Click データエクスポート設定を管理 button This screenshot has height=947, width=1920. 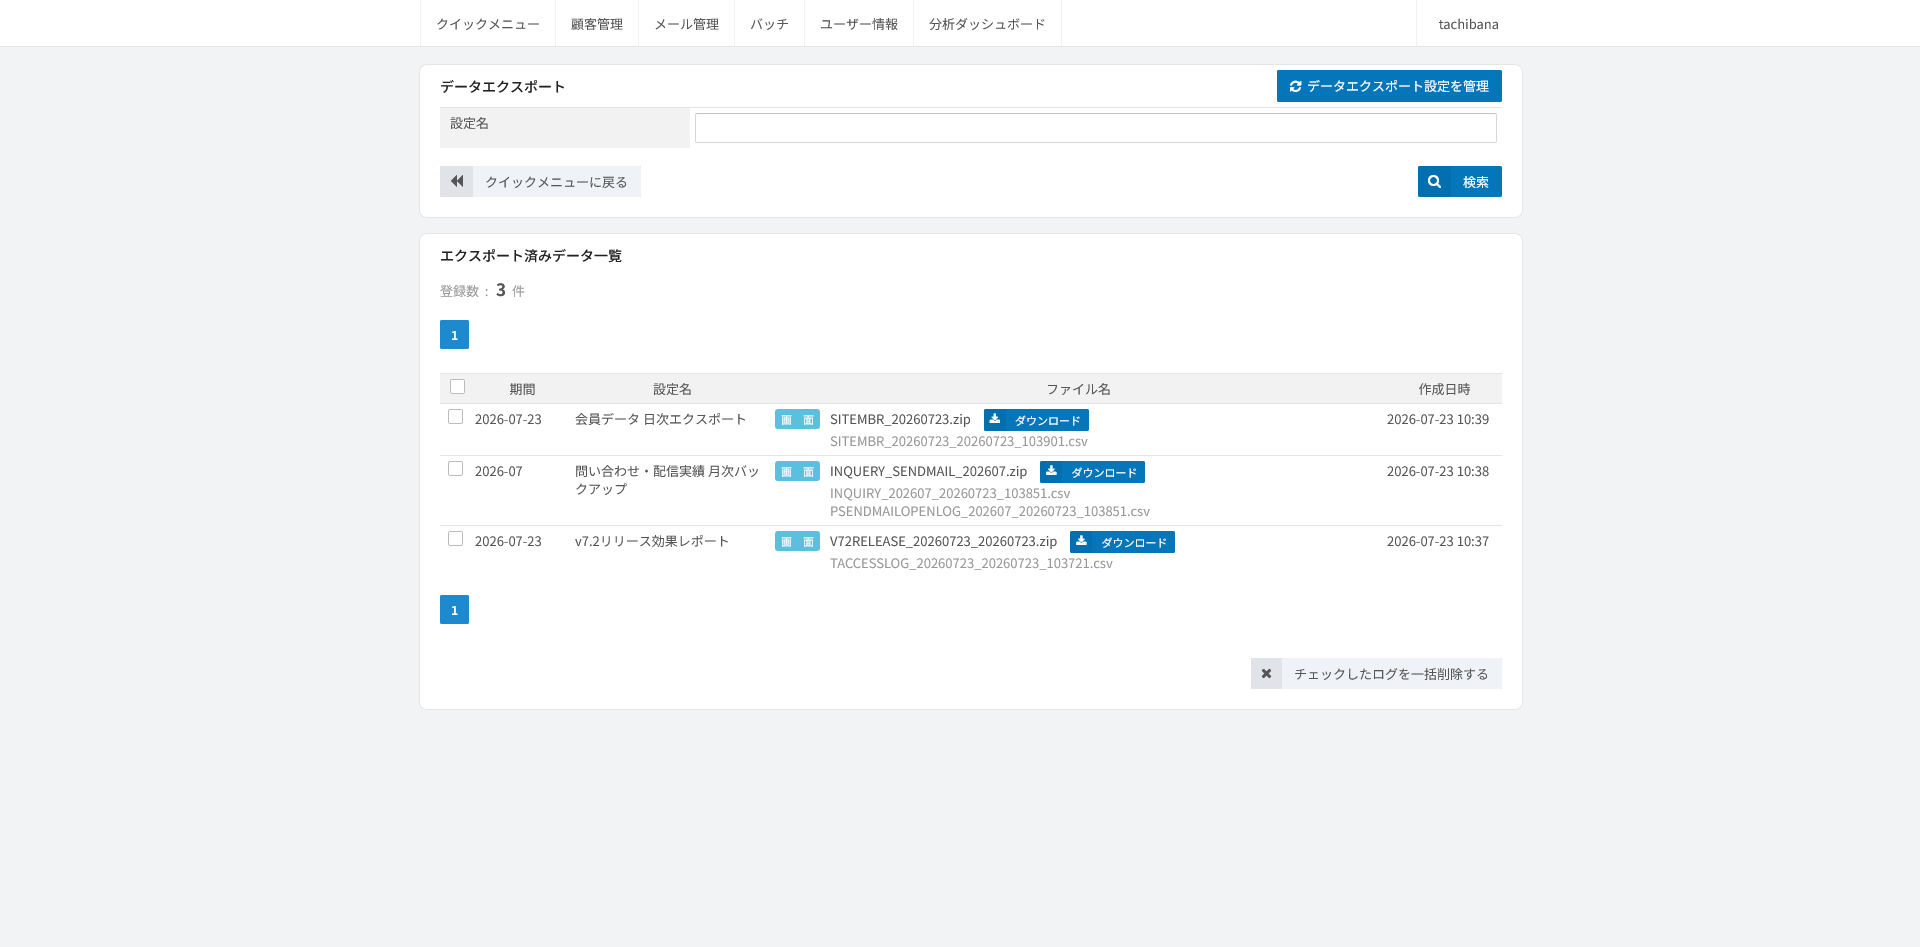[1389, 86]
